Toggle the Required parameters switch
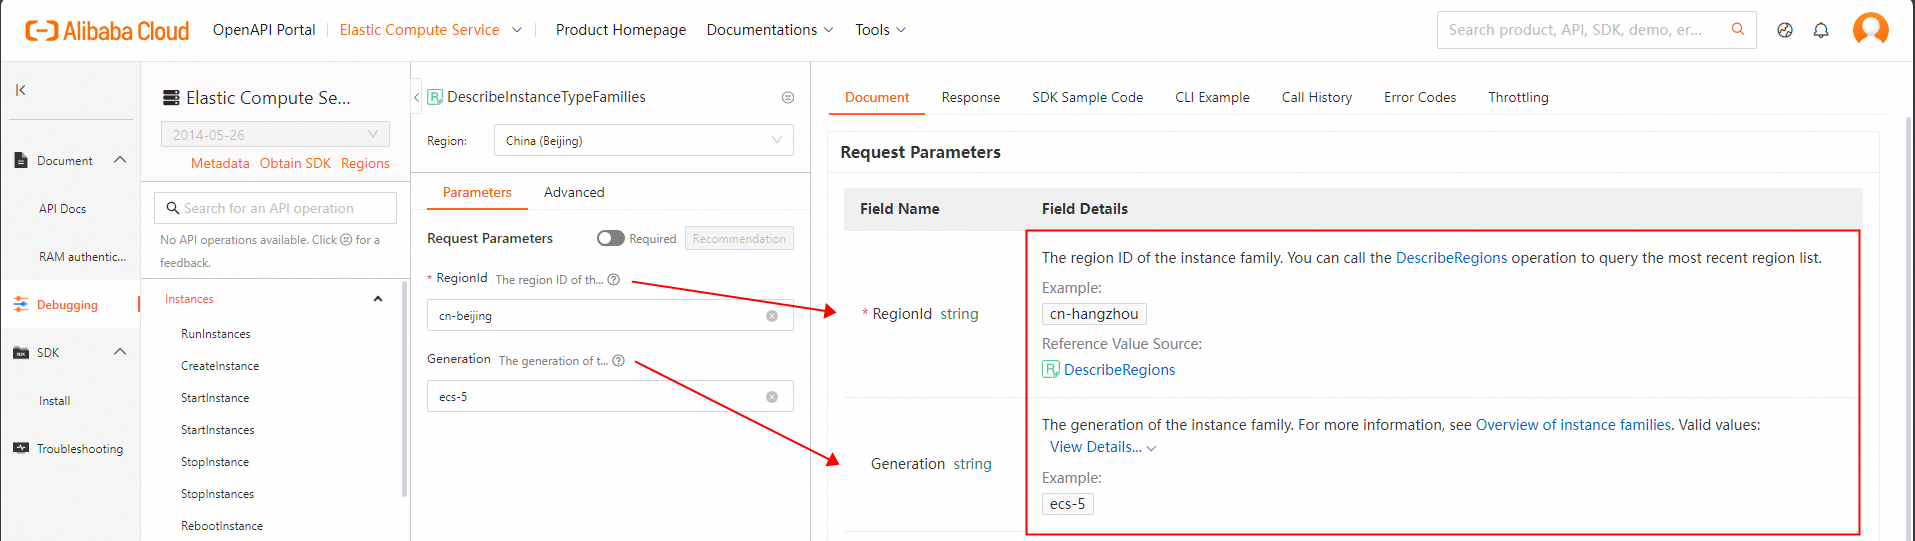The width and height of the screenshot is (1915, 541). click(610, 238)
